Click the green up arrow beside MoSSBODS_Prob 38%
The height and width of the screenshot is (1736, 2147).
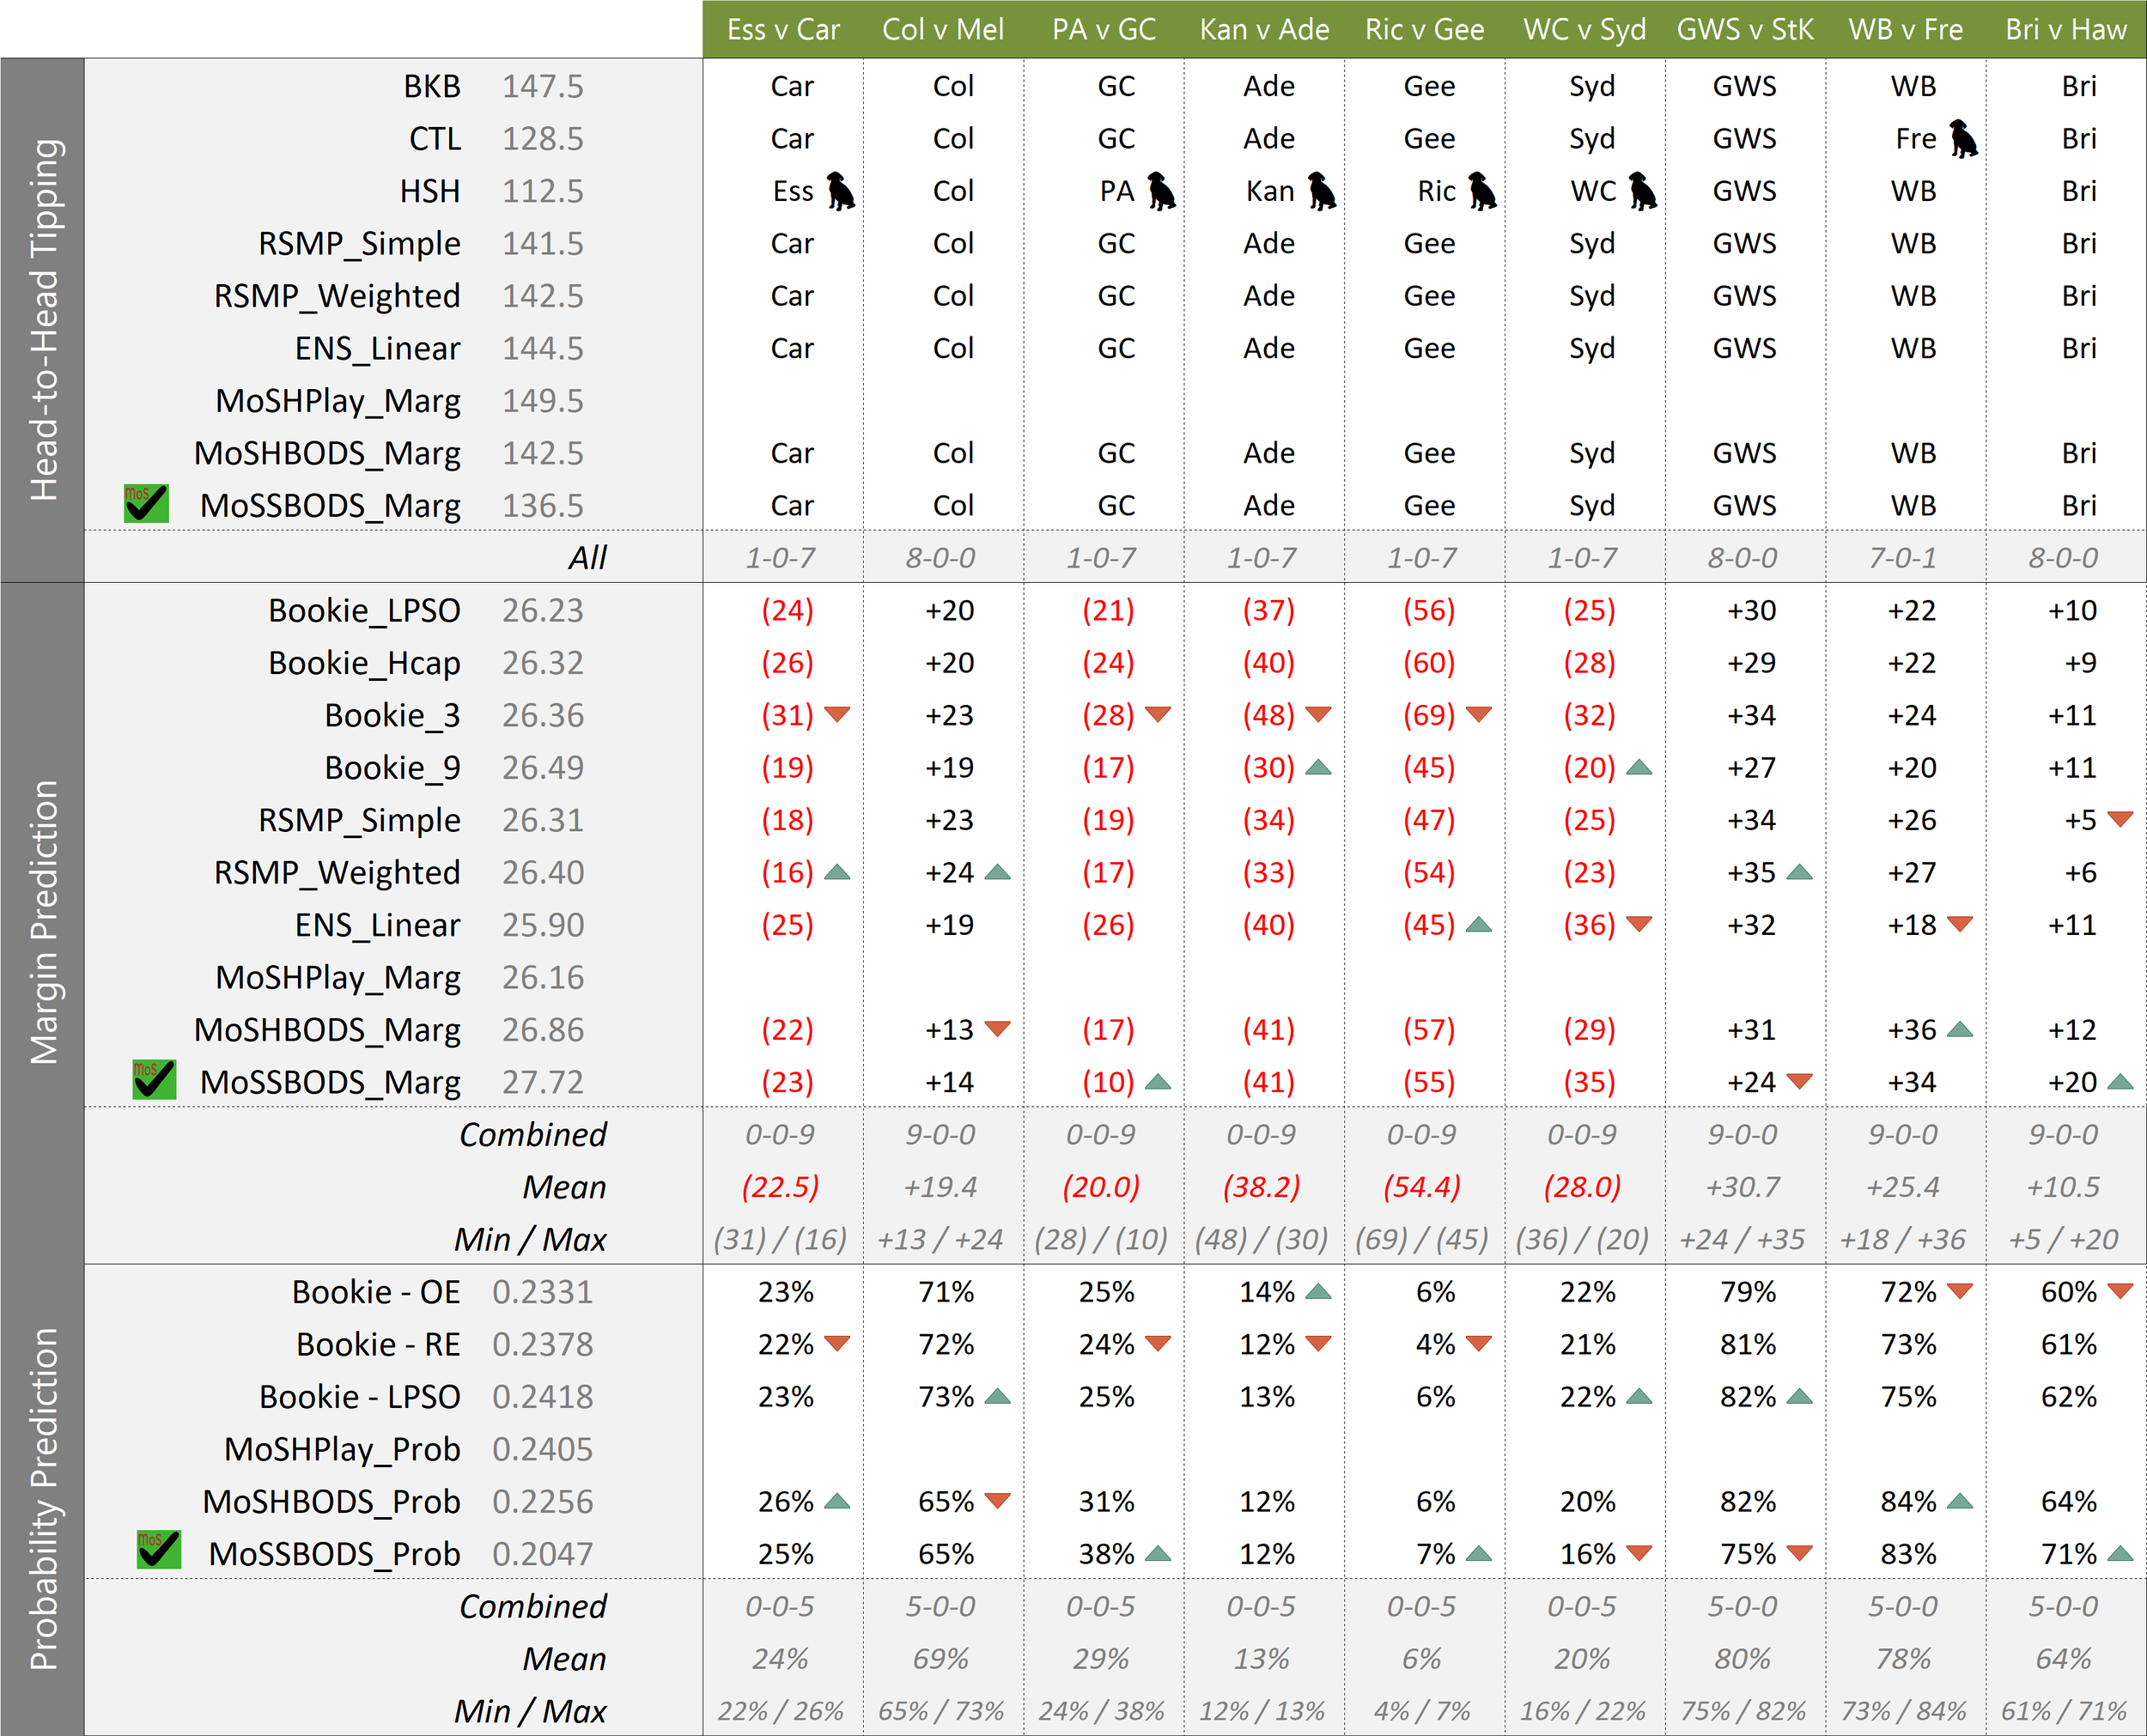(1158, 1554)
